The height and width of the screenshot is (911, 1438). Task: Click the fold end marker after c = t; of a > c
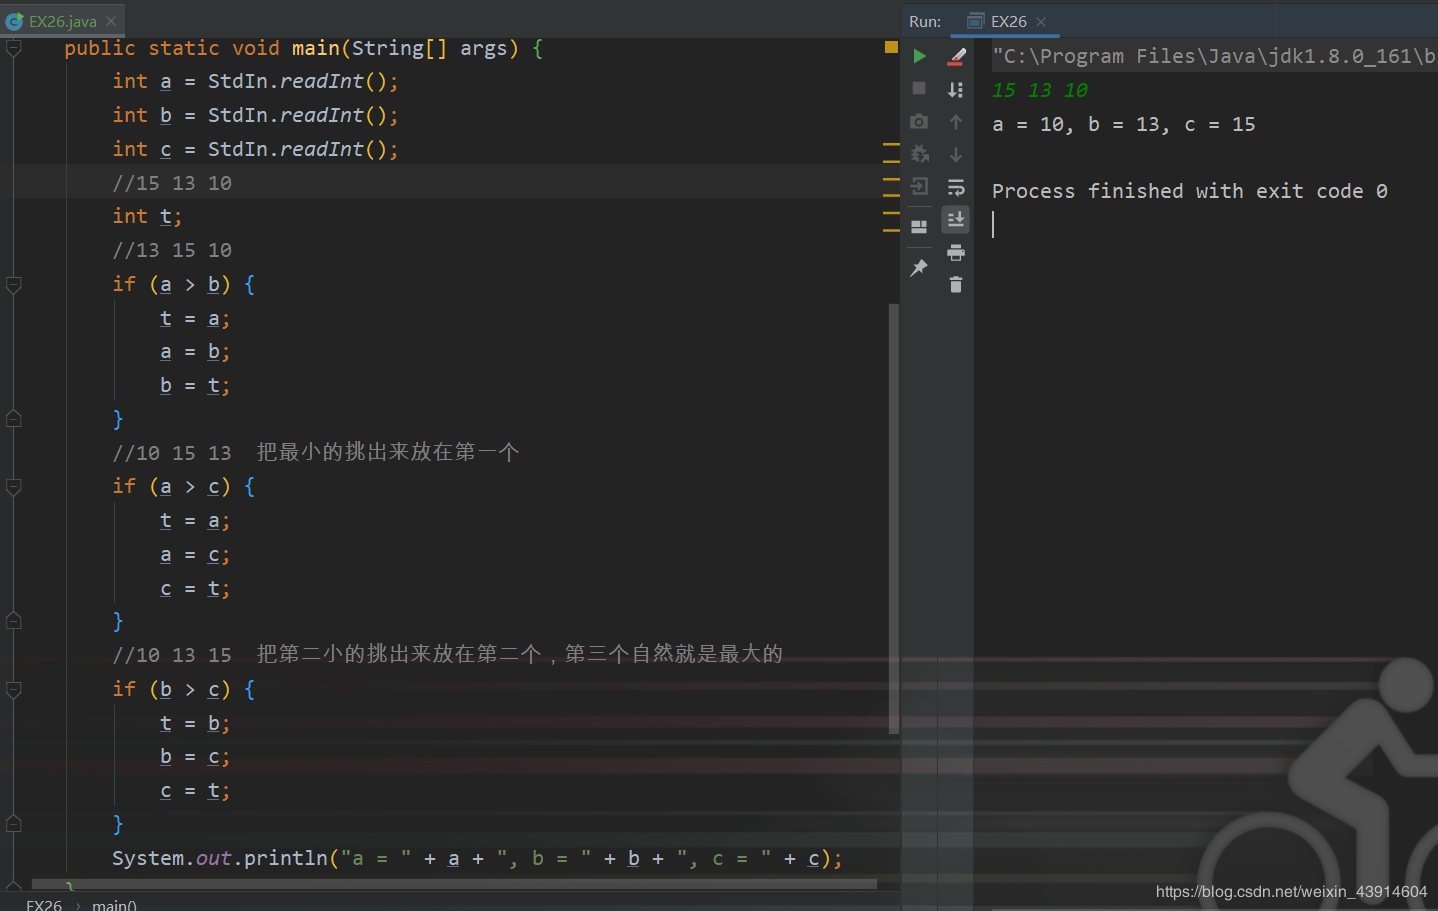(x=14, y=621)
